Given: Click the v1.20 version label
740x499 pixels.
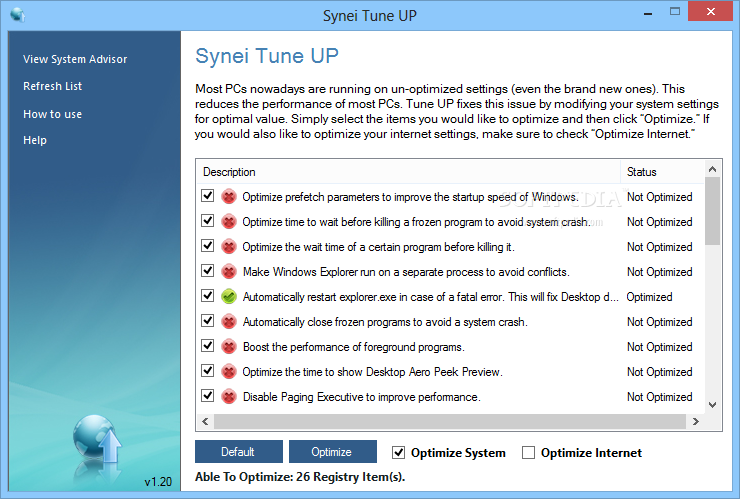Looking at the screenshot, I should 158,482.
